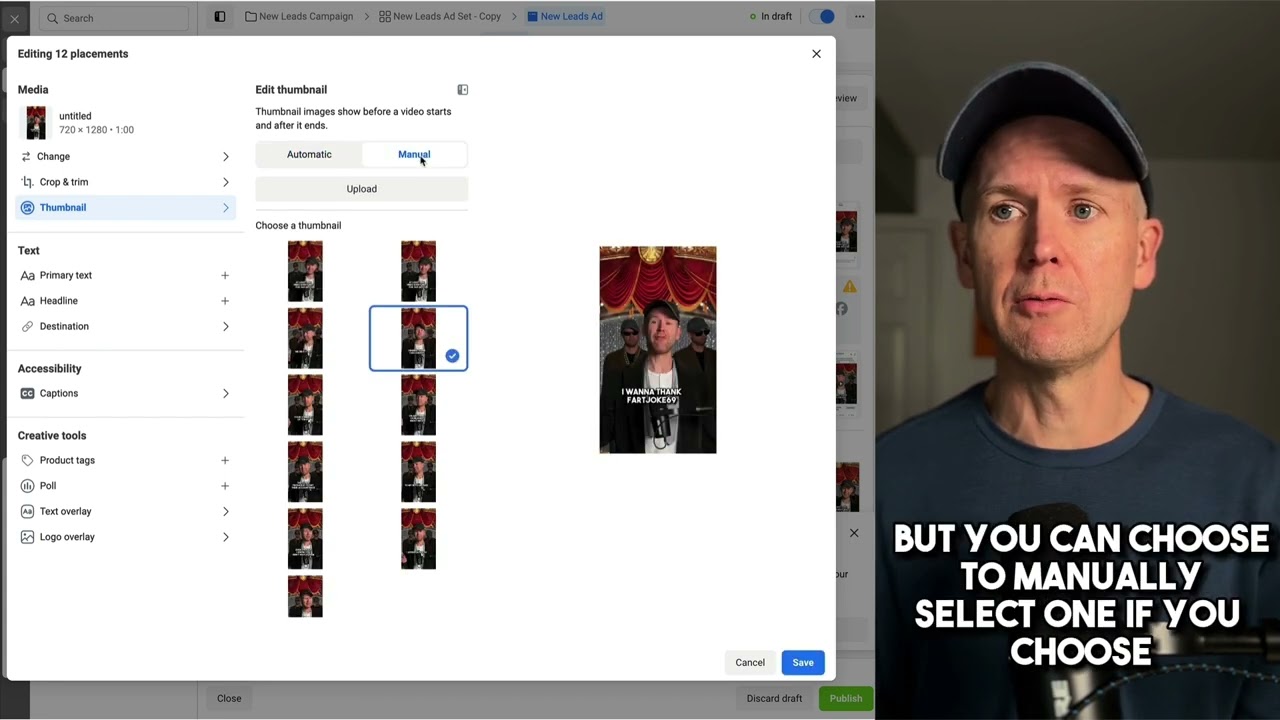The height and width of the screenshot is (720, 1280).
Task: Click the Text overlay icon
Action: pos(27,511)
